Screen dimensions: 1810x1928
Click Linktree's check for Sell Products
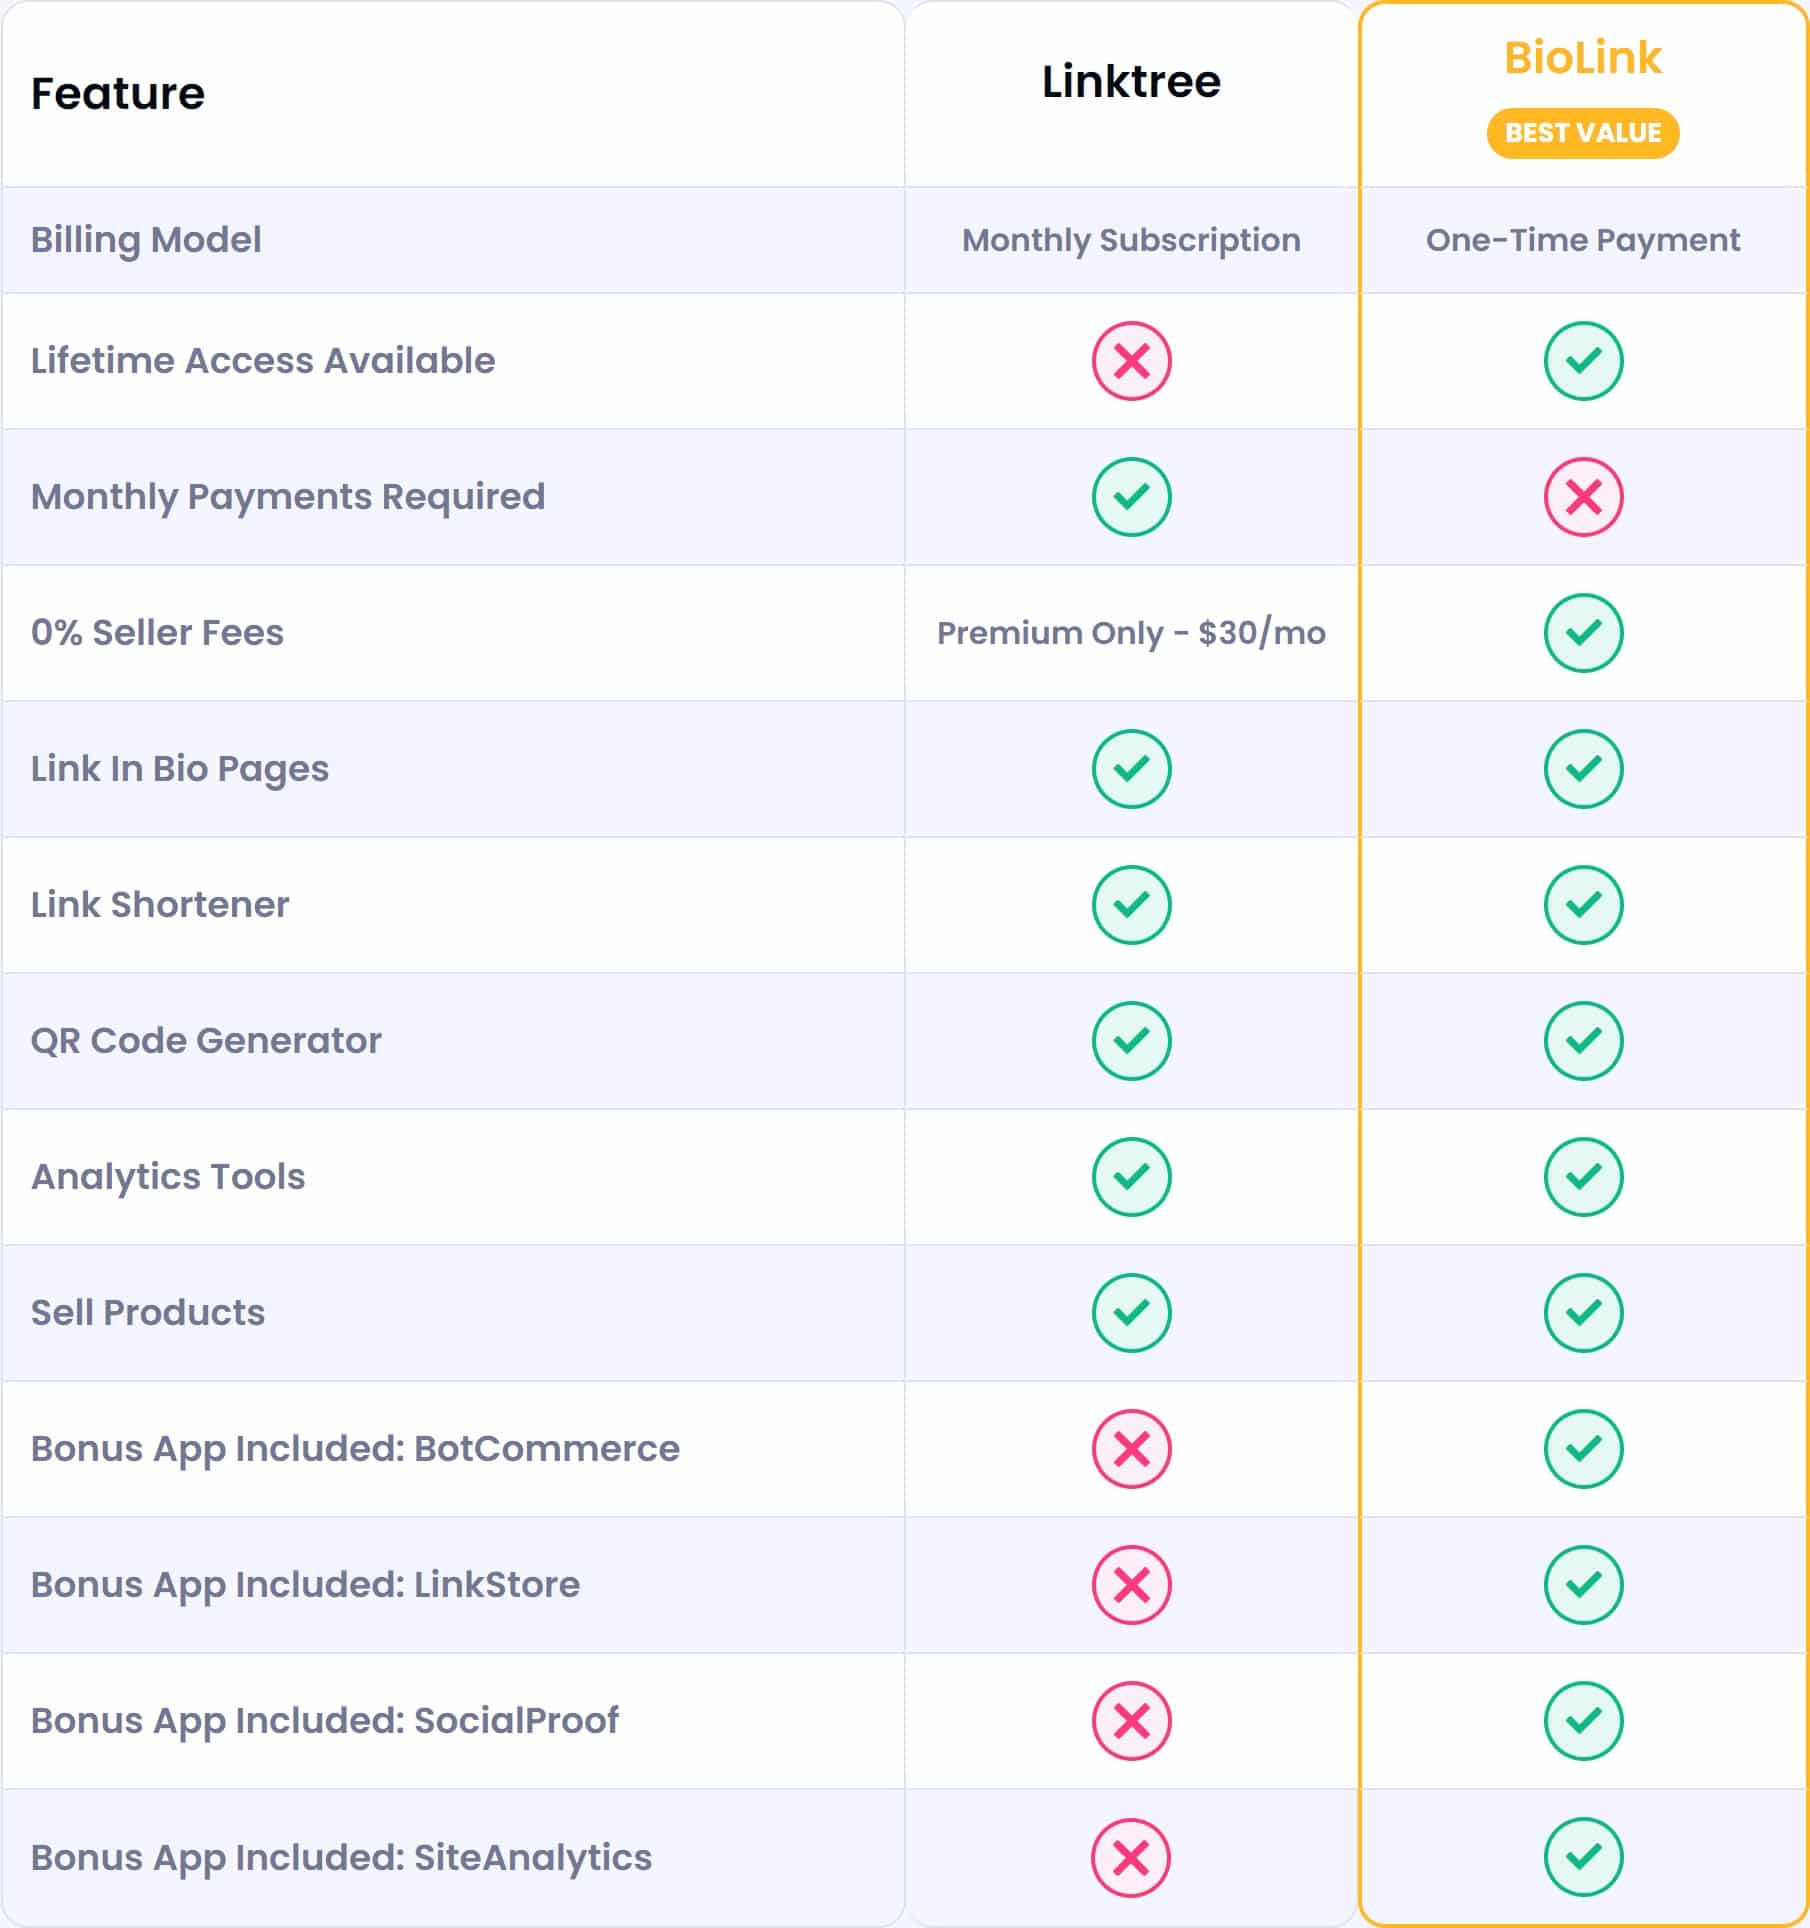click(x=1131, y=1313)
